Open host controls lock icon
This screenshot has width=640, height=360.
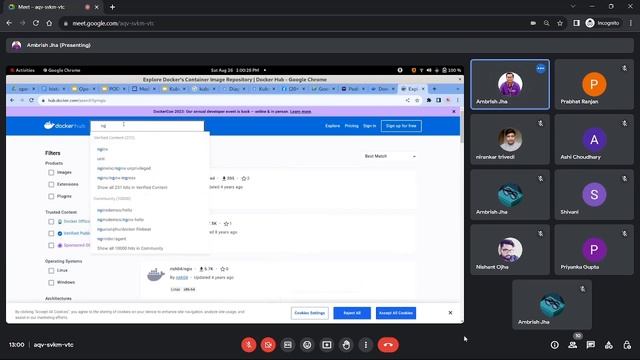pos(627,345)
